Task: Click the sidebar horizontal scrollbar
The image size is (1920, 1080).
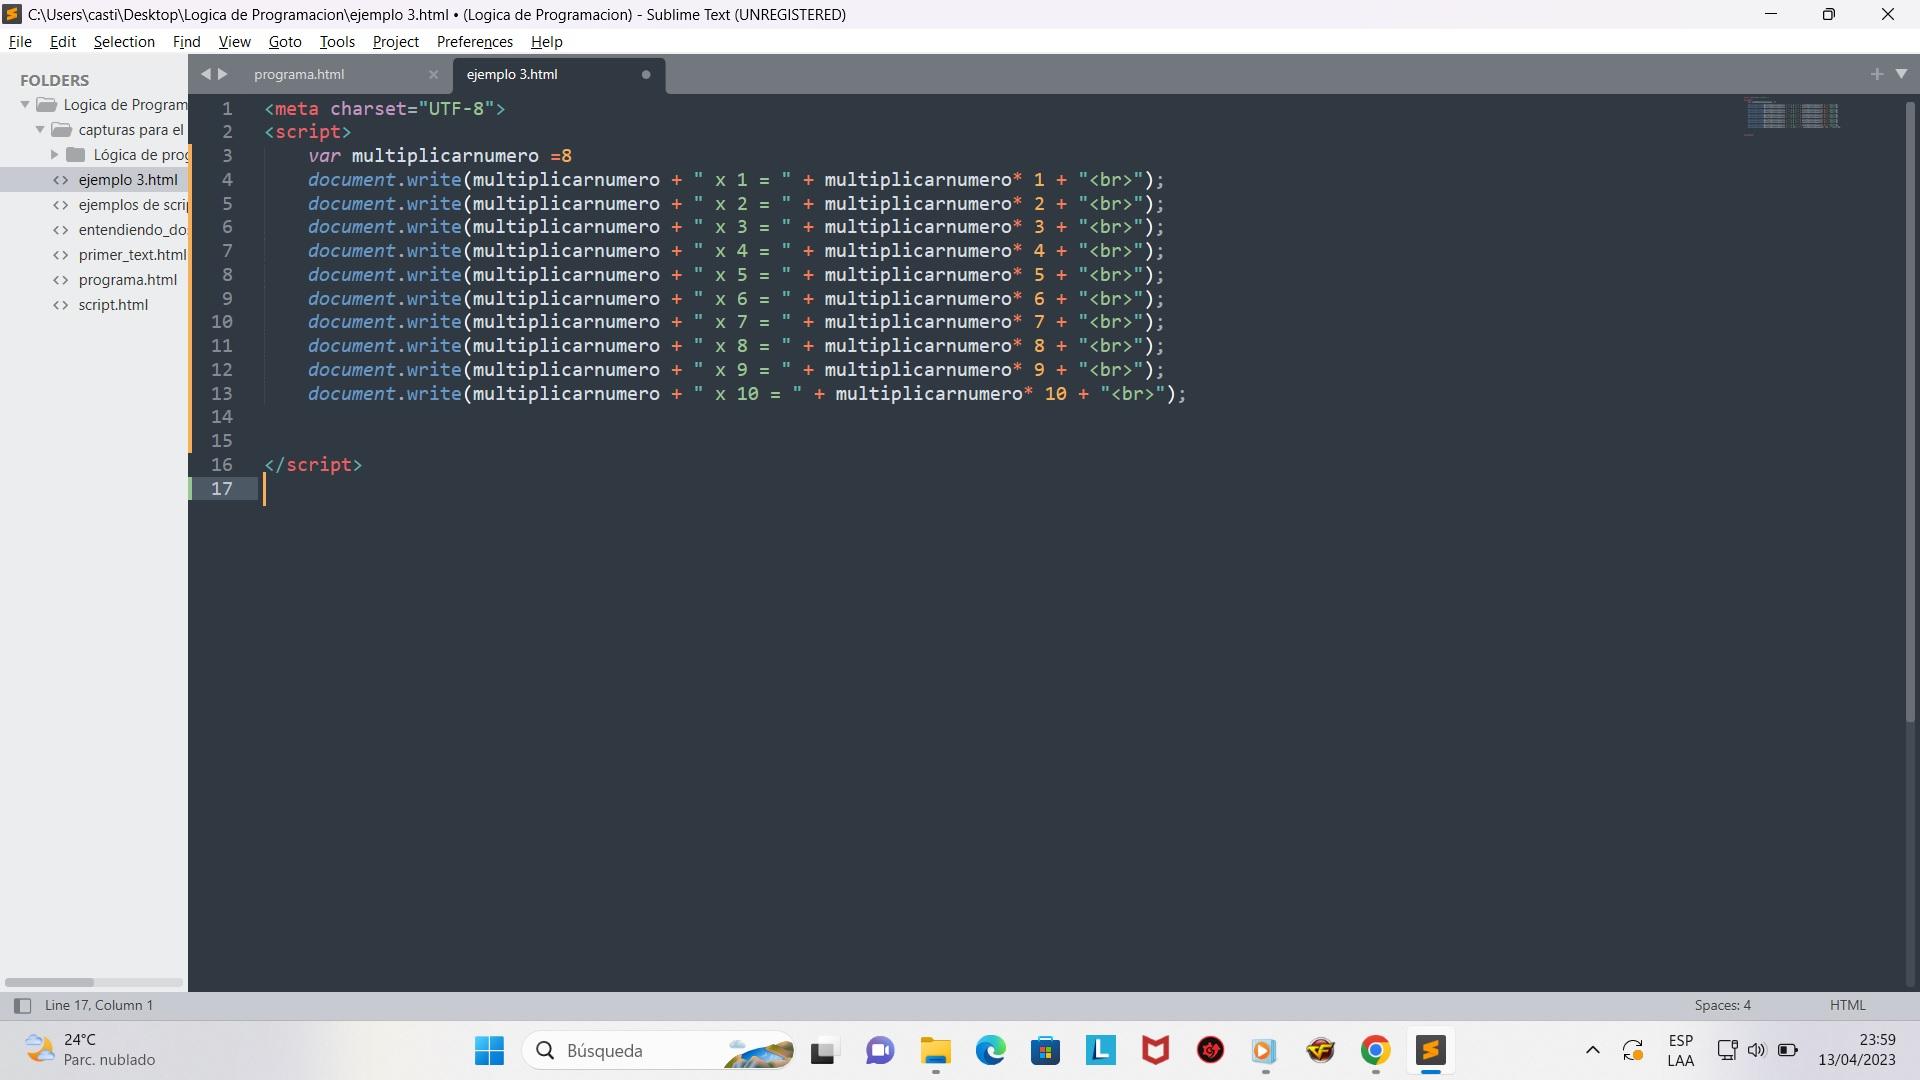Action: pos(49,982)
